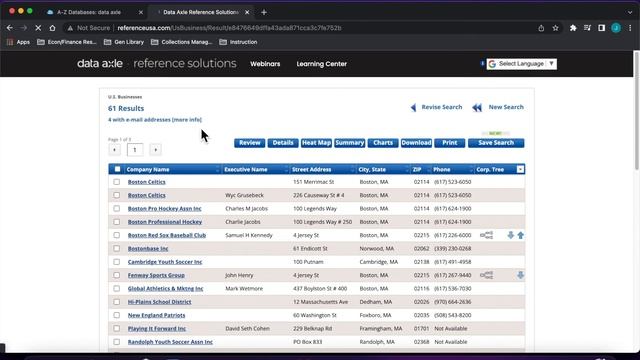640x360 pixels.
Task: Open the tab search chevron in title bar
Action: point(630,12)
